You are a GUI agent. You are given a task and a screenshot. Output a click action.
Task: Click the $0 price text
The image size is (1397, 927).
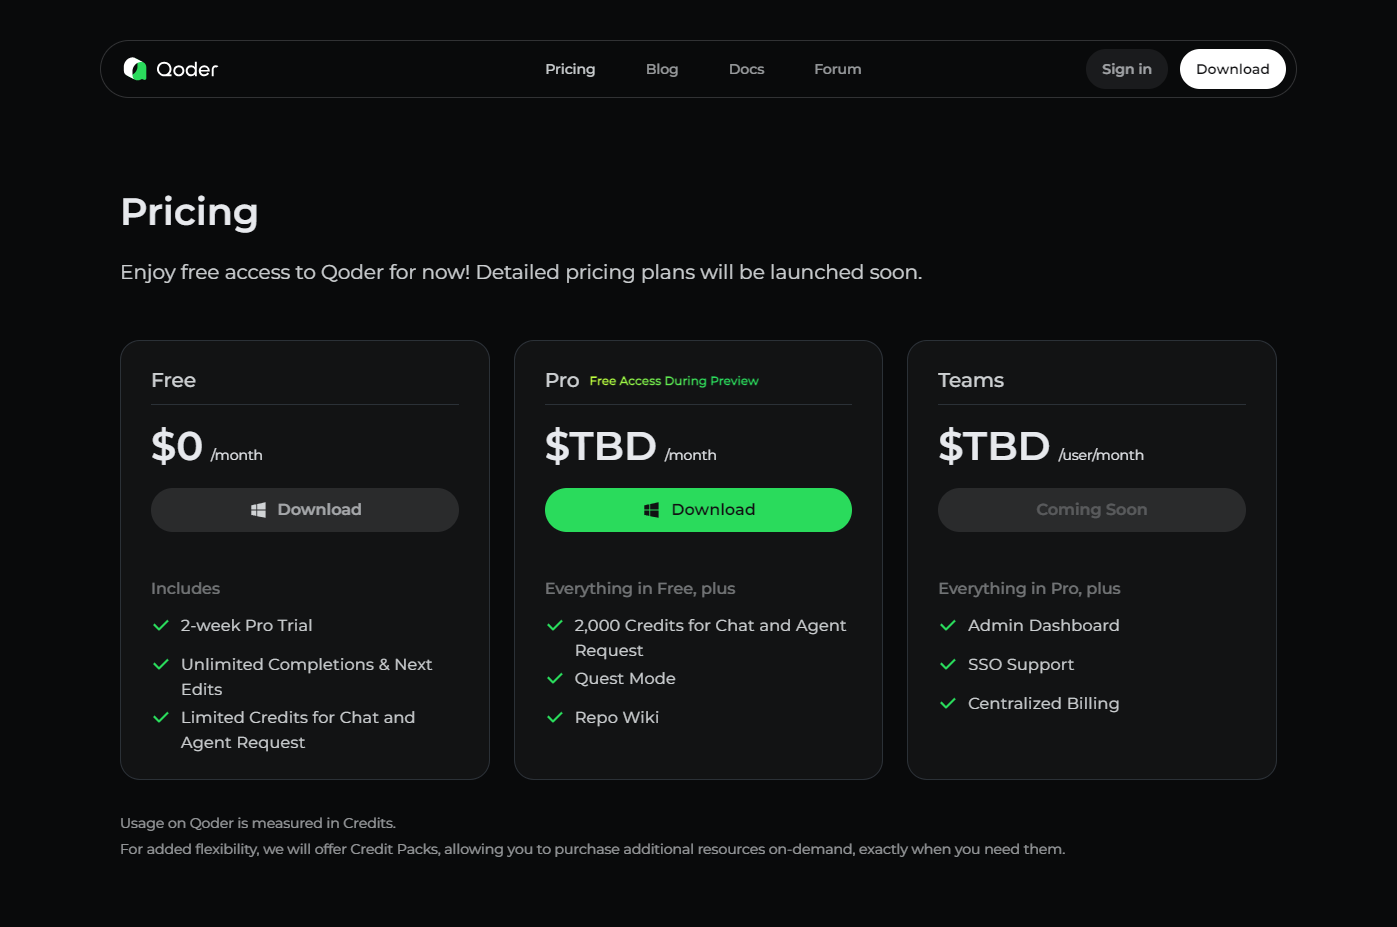tap(177, 446)
